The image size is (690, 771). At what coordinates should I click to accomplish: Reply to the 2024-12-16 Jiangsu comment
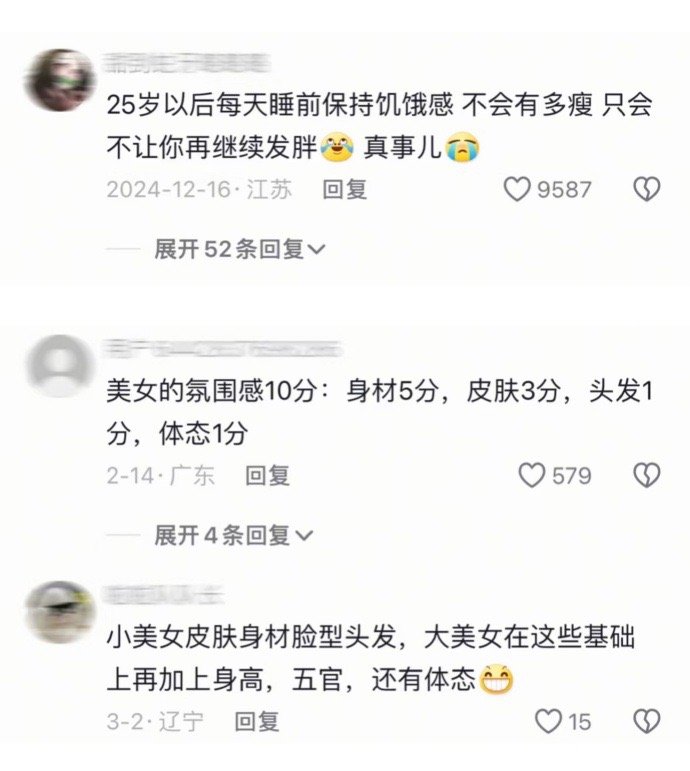point(345,189)
